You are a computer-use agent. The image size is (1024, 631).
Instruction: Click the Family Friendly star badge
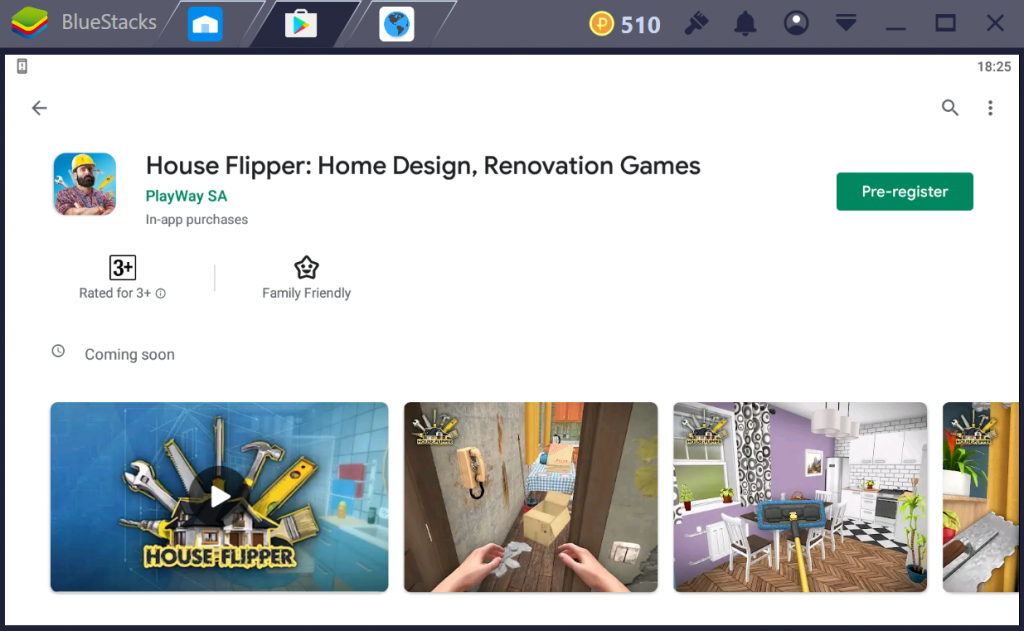[x=306, y=268]
